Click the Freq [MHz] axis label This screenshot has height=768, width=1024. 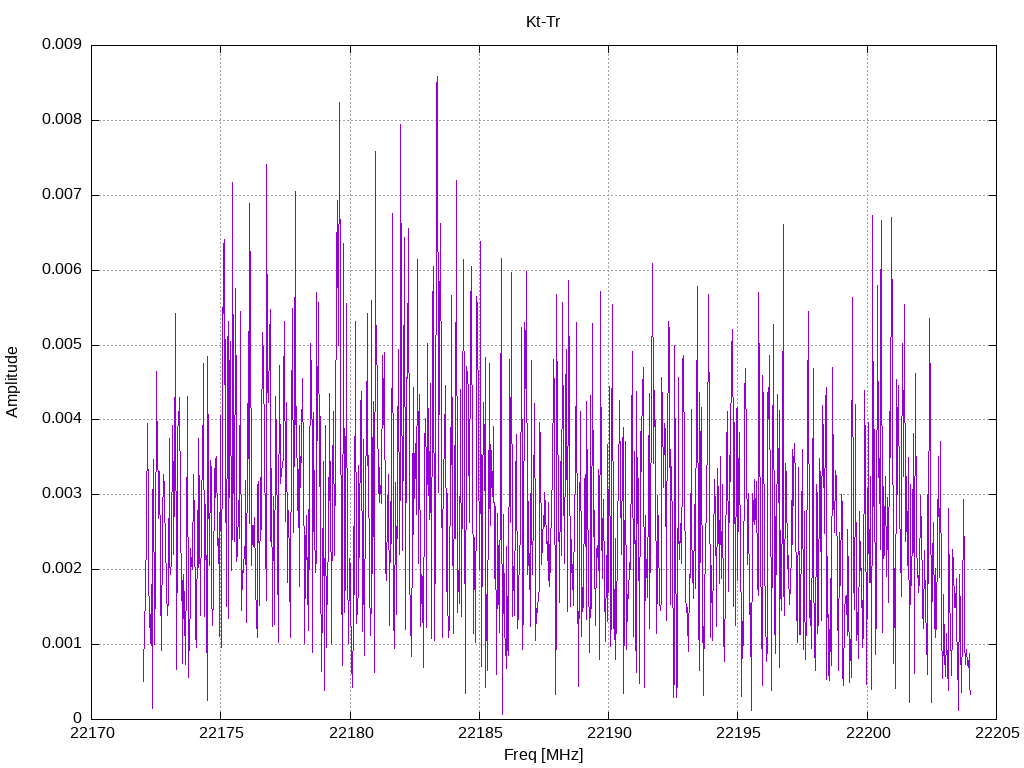point(543,755)
